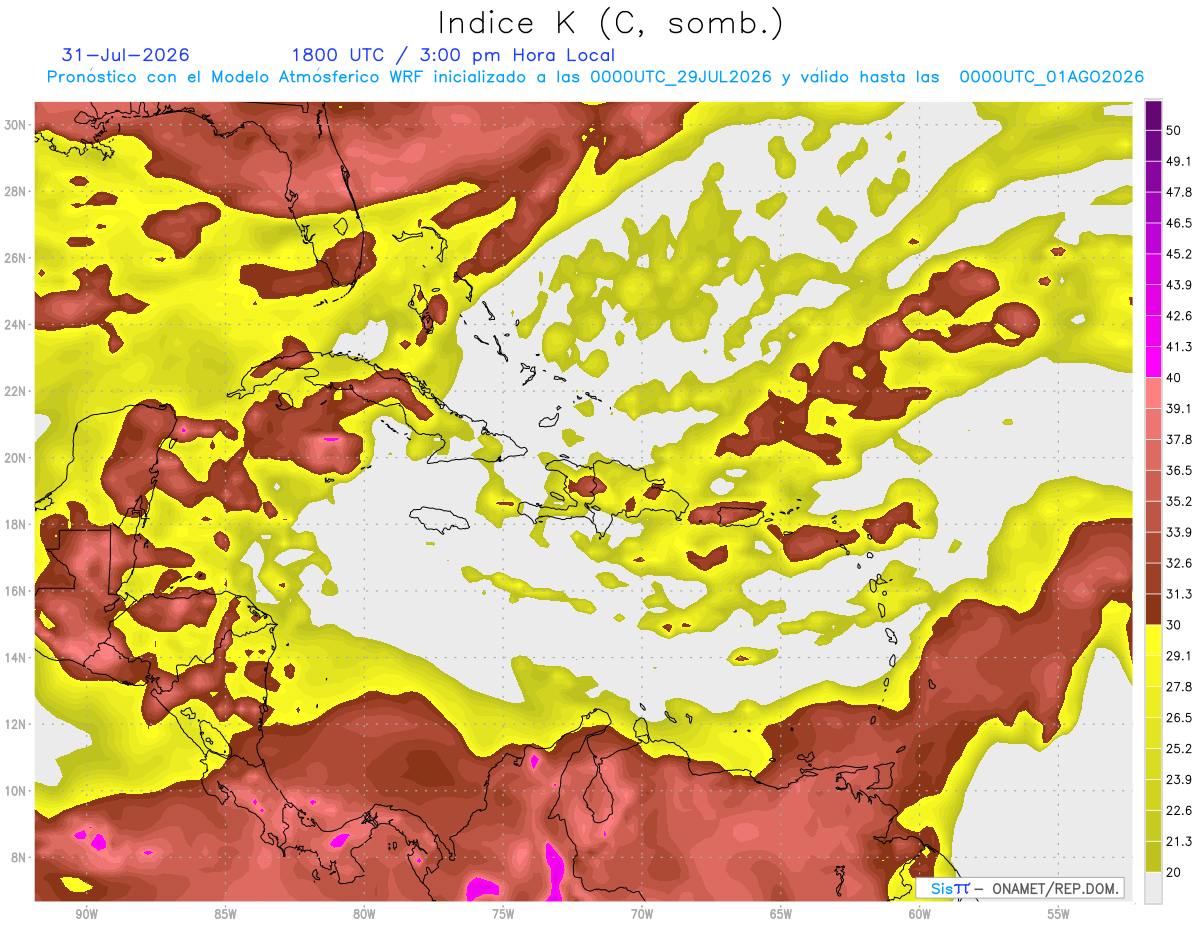
Task: Click the "36.5" value on the color scale
Action: click(x=1179, y=470)
